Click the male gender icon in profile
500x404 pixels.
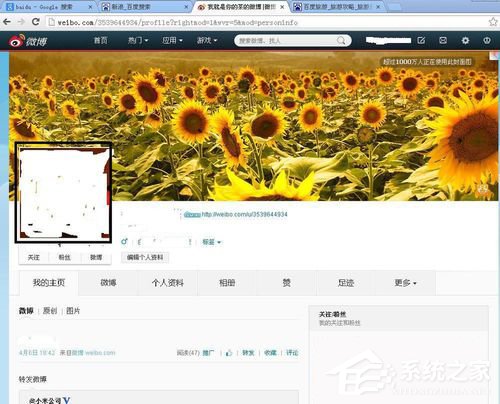[124, 241]
